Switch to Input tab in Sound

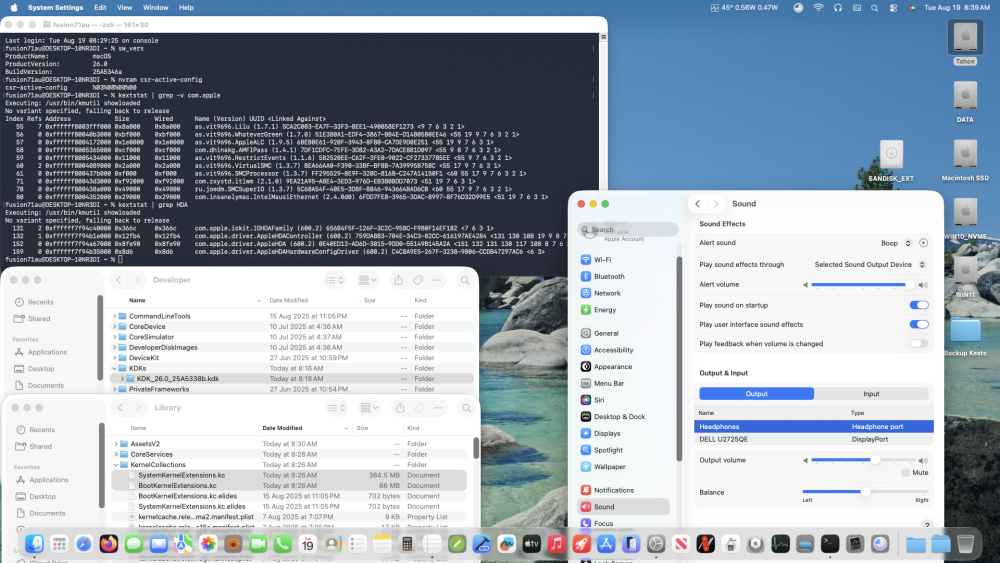click(871, 394)
